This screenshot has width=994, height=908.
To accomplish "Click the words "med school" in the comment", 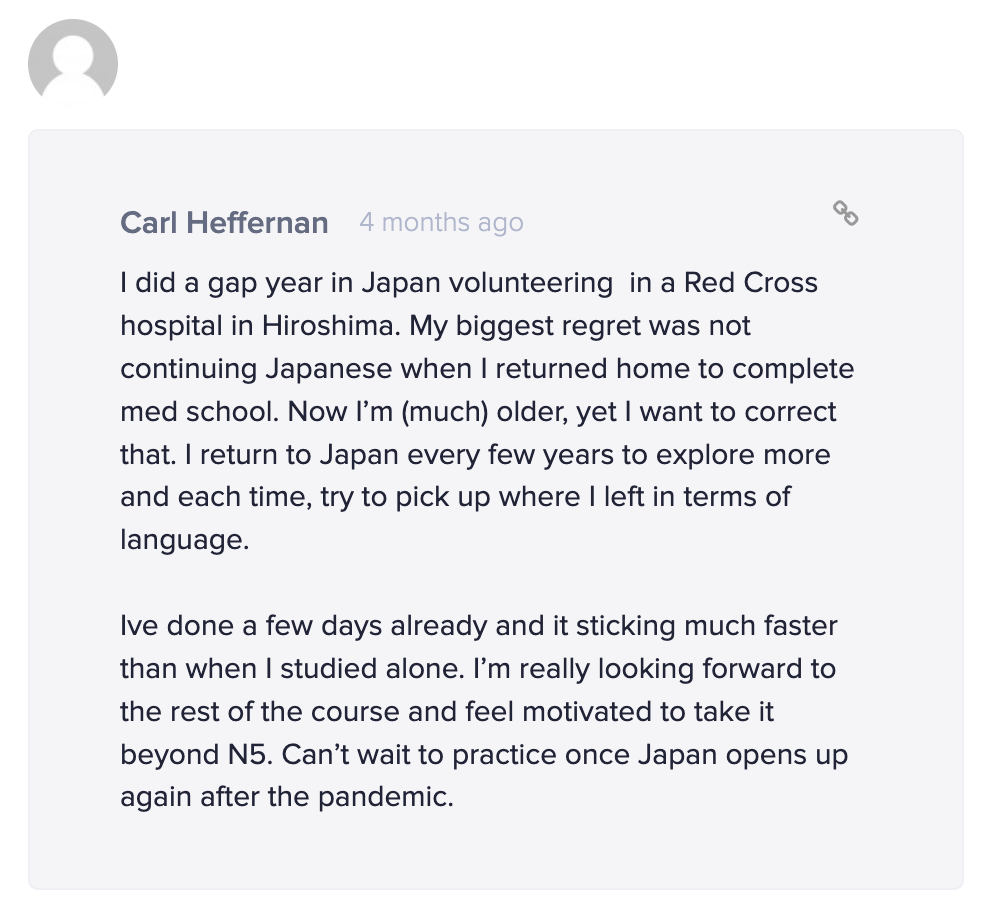I will 199,412.
